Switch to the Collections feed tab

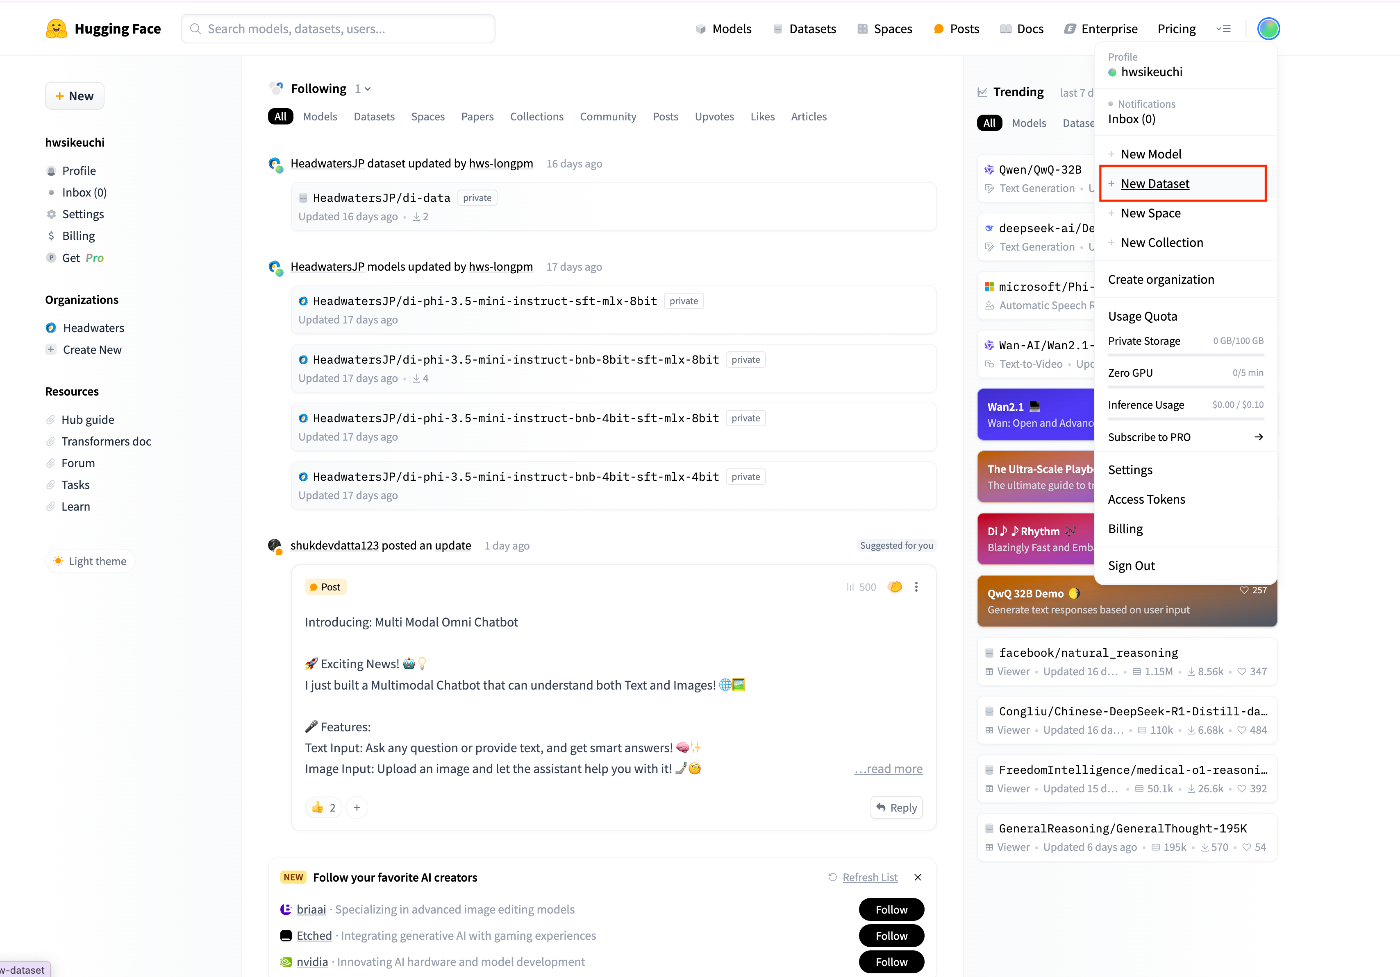click(537, 117)
